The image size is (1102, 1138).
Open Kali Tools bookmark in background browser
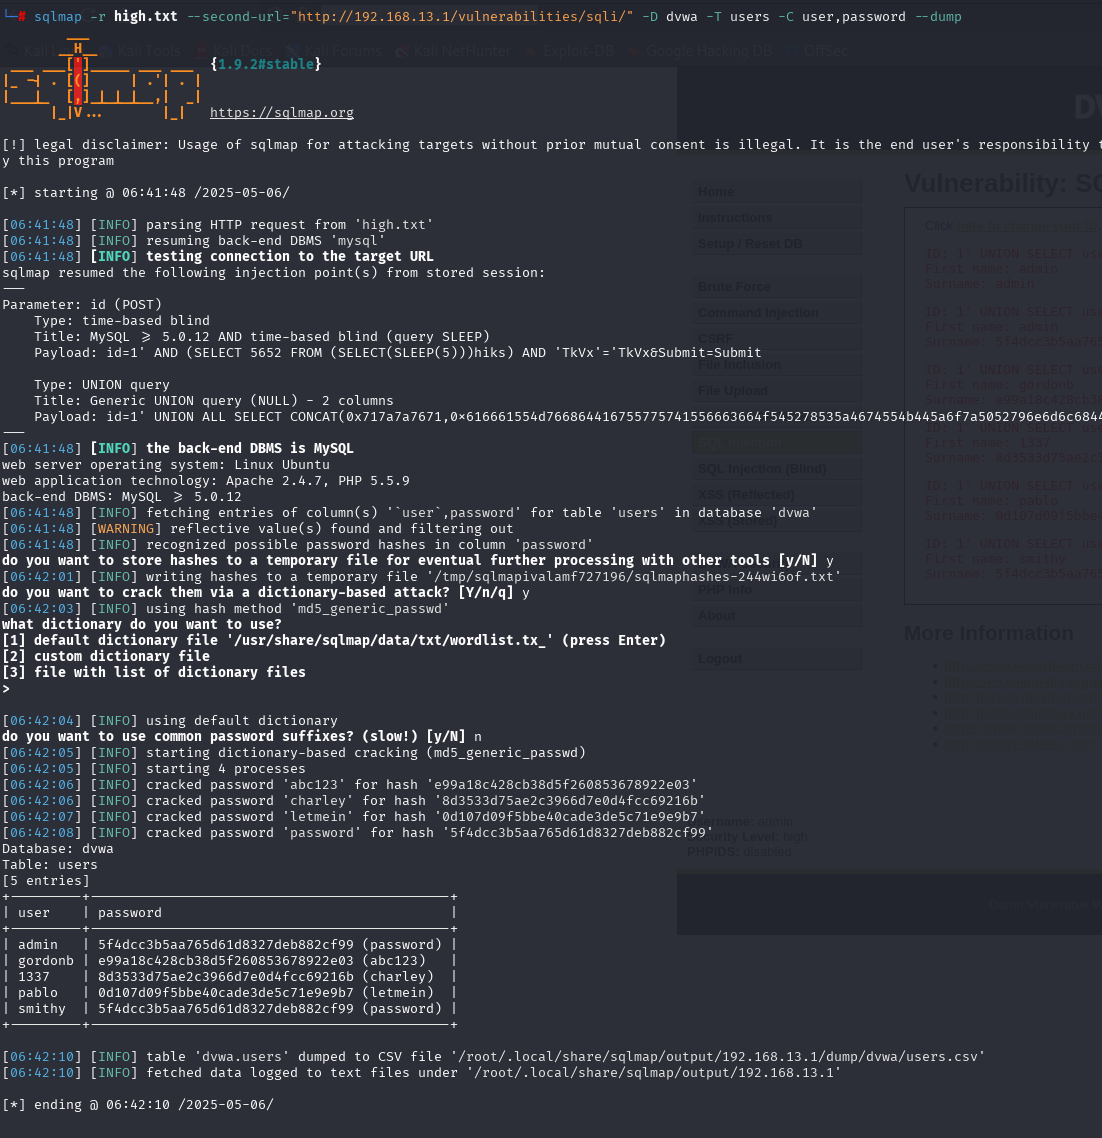142,51
